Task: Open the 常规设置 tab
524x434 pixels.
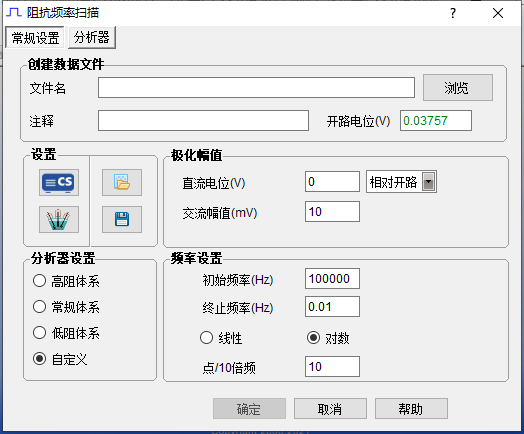Action: (35, 38)
